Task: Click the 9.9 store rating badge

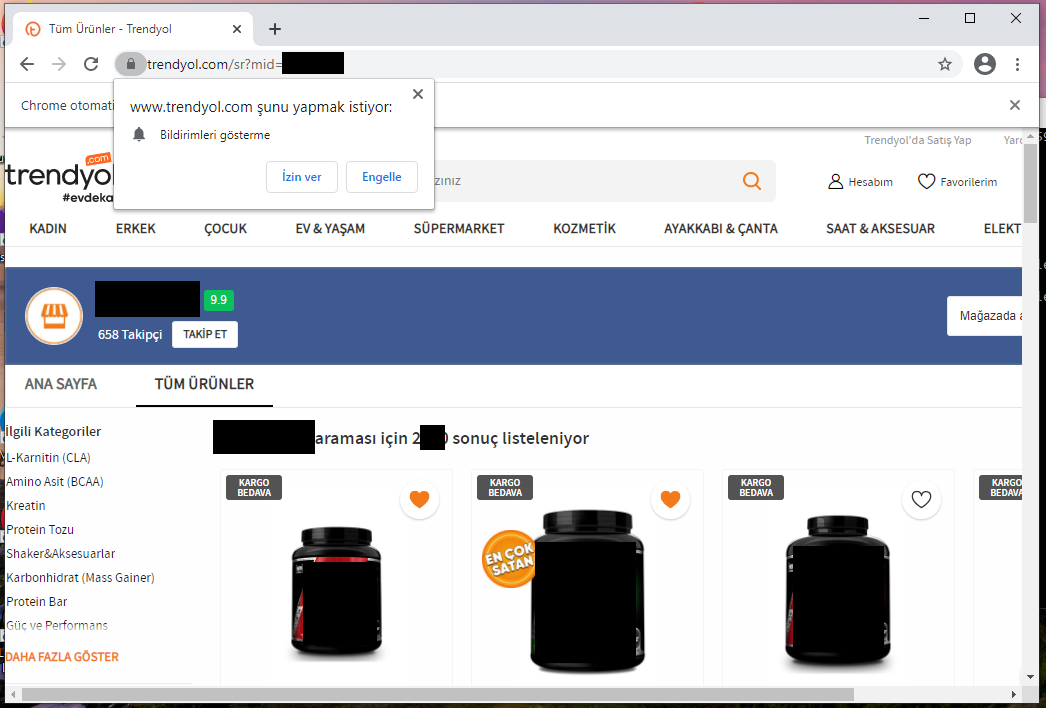Action: (218, 300)
